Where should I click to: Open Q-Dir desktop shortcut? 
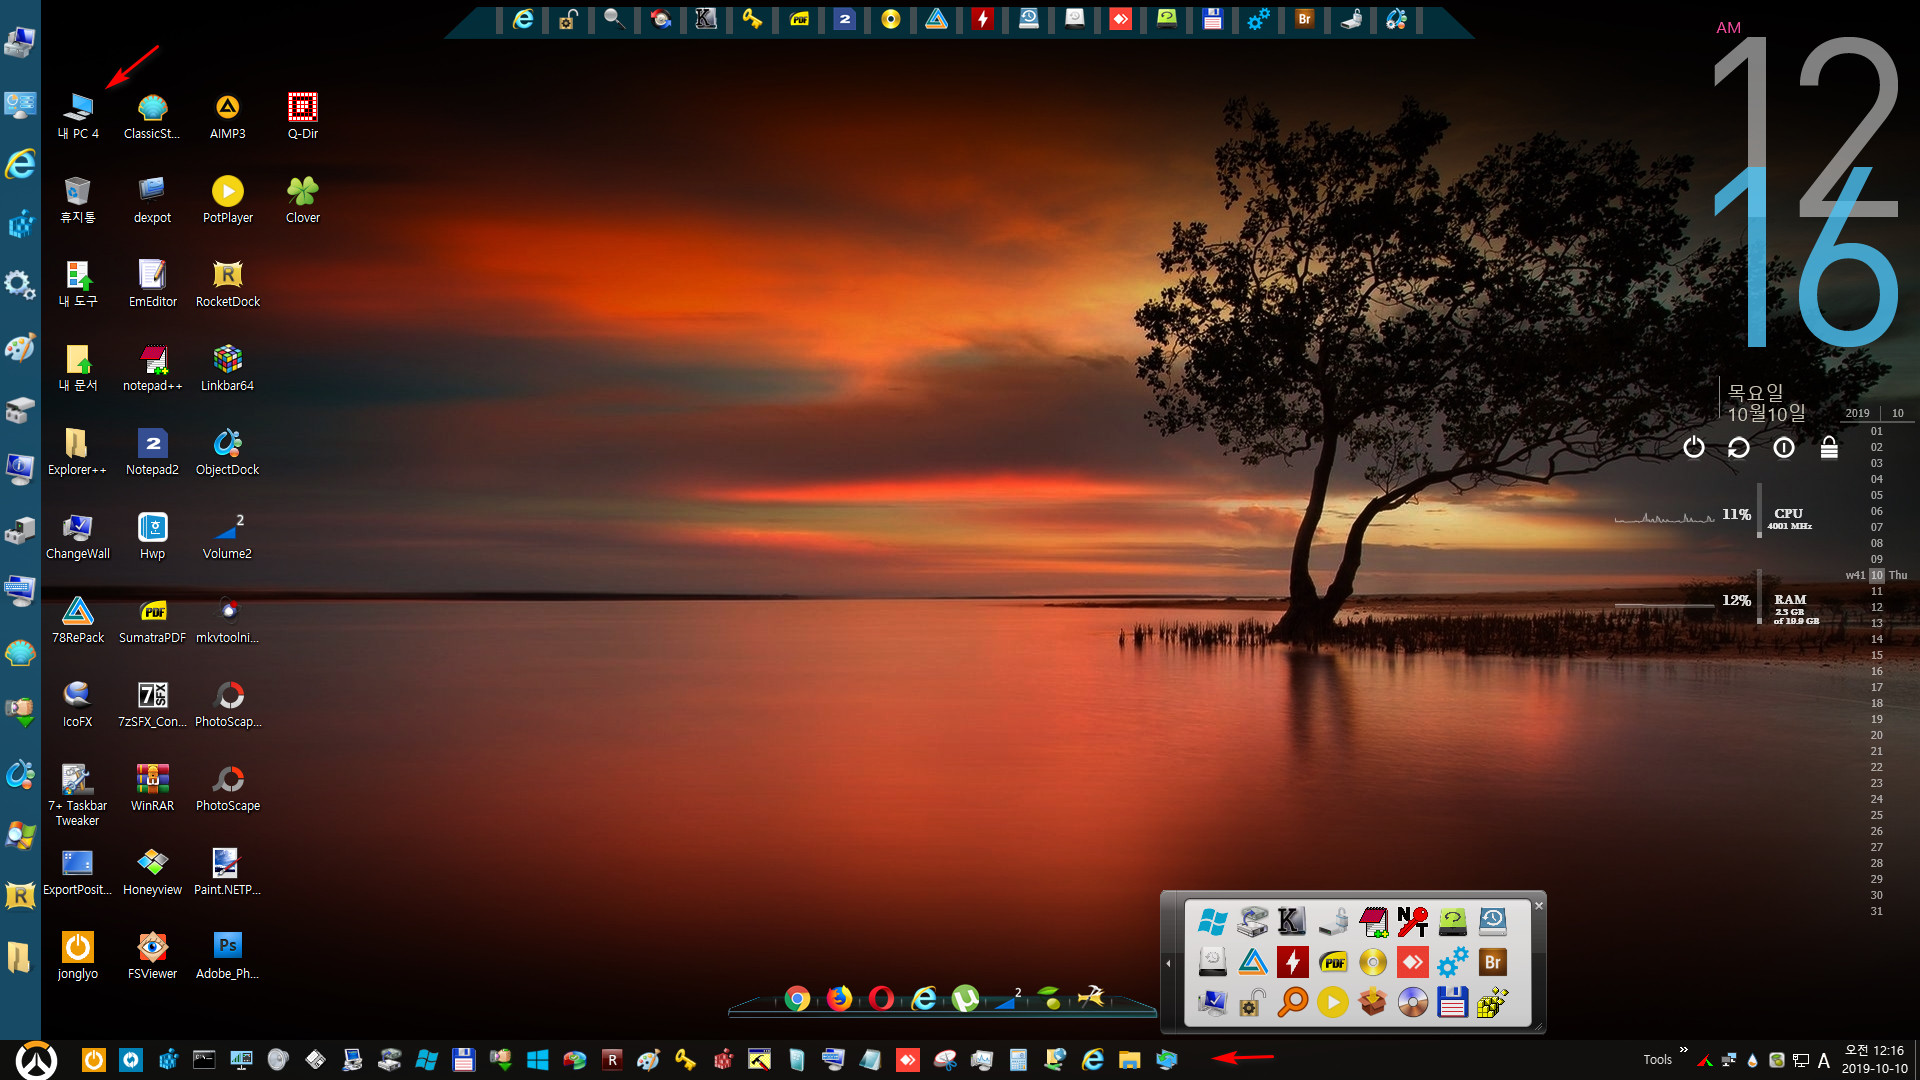click(302, 115)
